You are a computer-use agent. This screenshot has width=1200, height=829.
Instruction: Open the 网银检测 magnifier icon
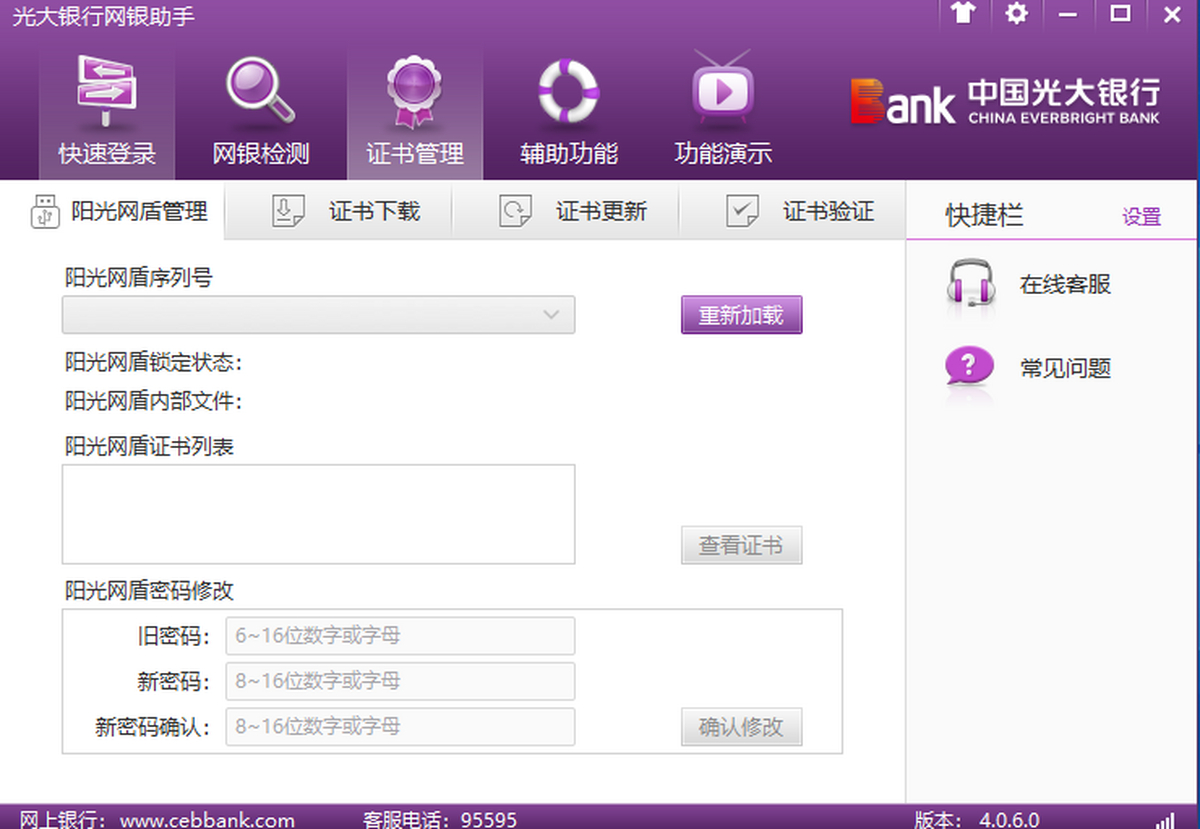(260, 91)
